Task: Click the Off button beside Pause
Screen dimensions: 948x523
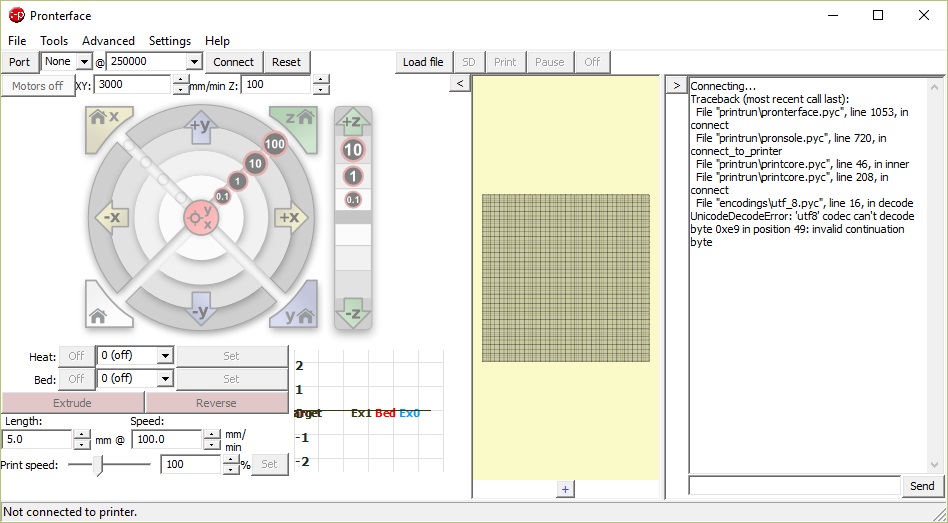Action: point(592,62)
